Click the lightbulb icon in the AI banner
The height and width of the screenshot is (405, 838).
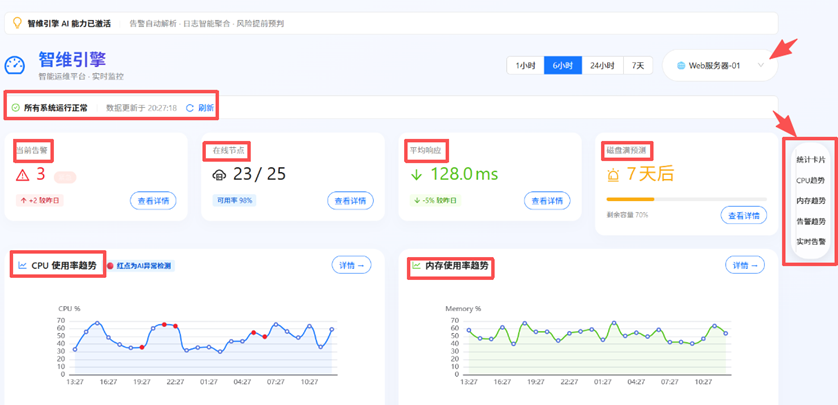(17, 22)
